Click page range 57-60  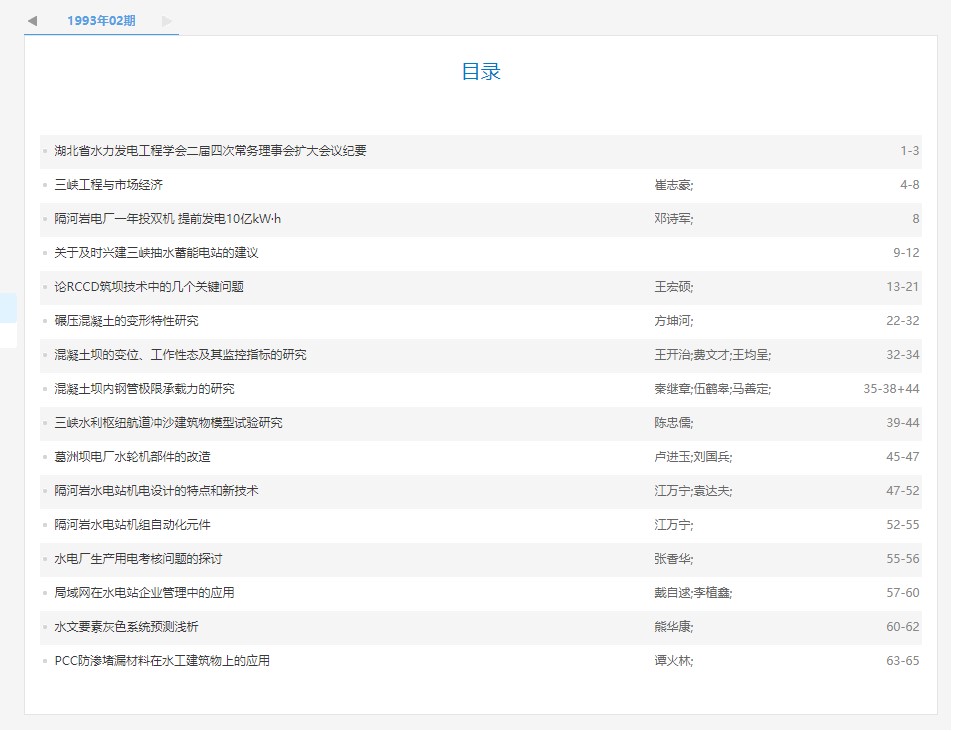(903, 593)
